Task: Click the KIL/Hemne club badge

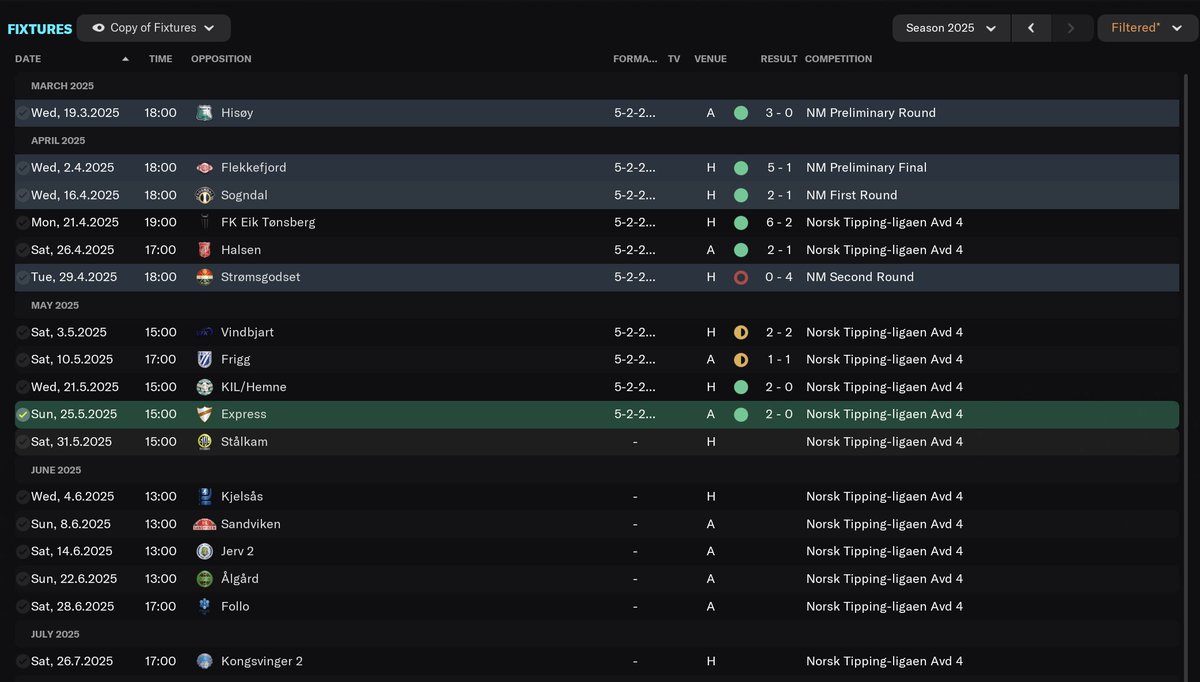Action: (205, 387)
